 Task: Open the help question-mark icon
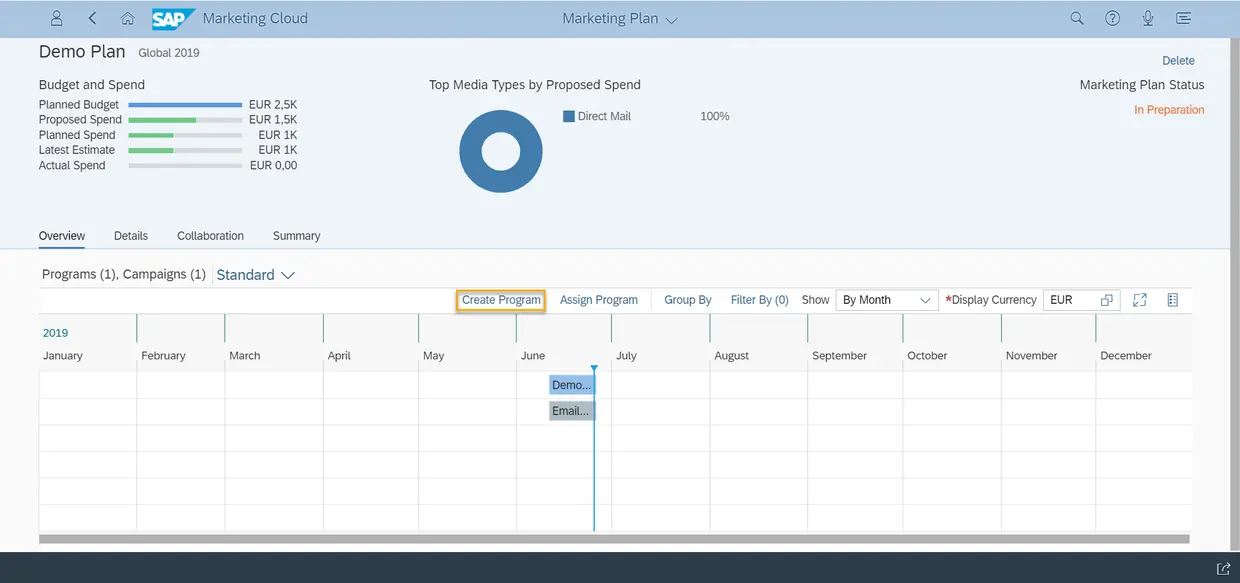point(1112,18)
